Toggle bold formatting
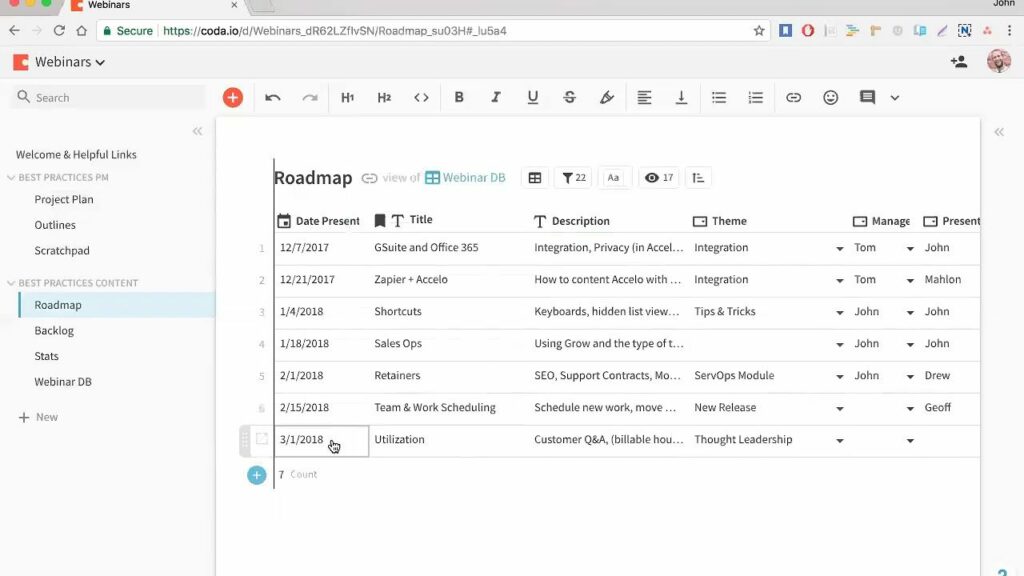This screenshot has width=1024, height=576. click(x=459, y=97)
